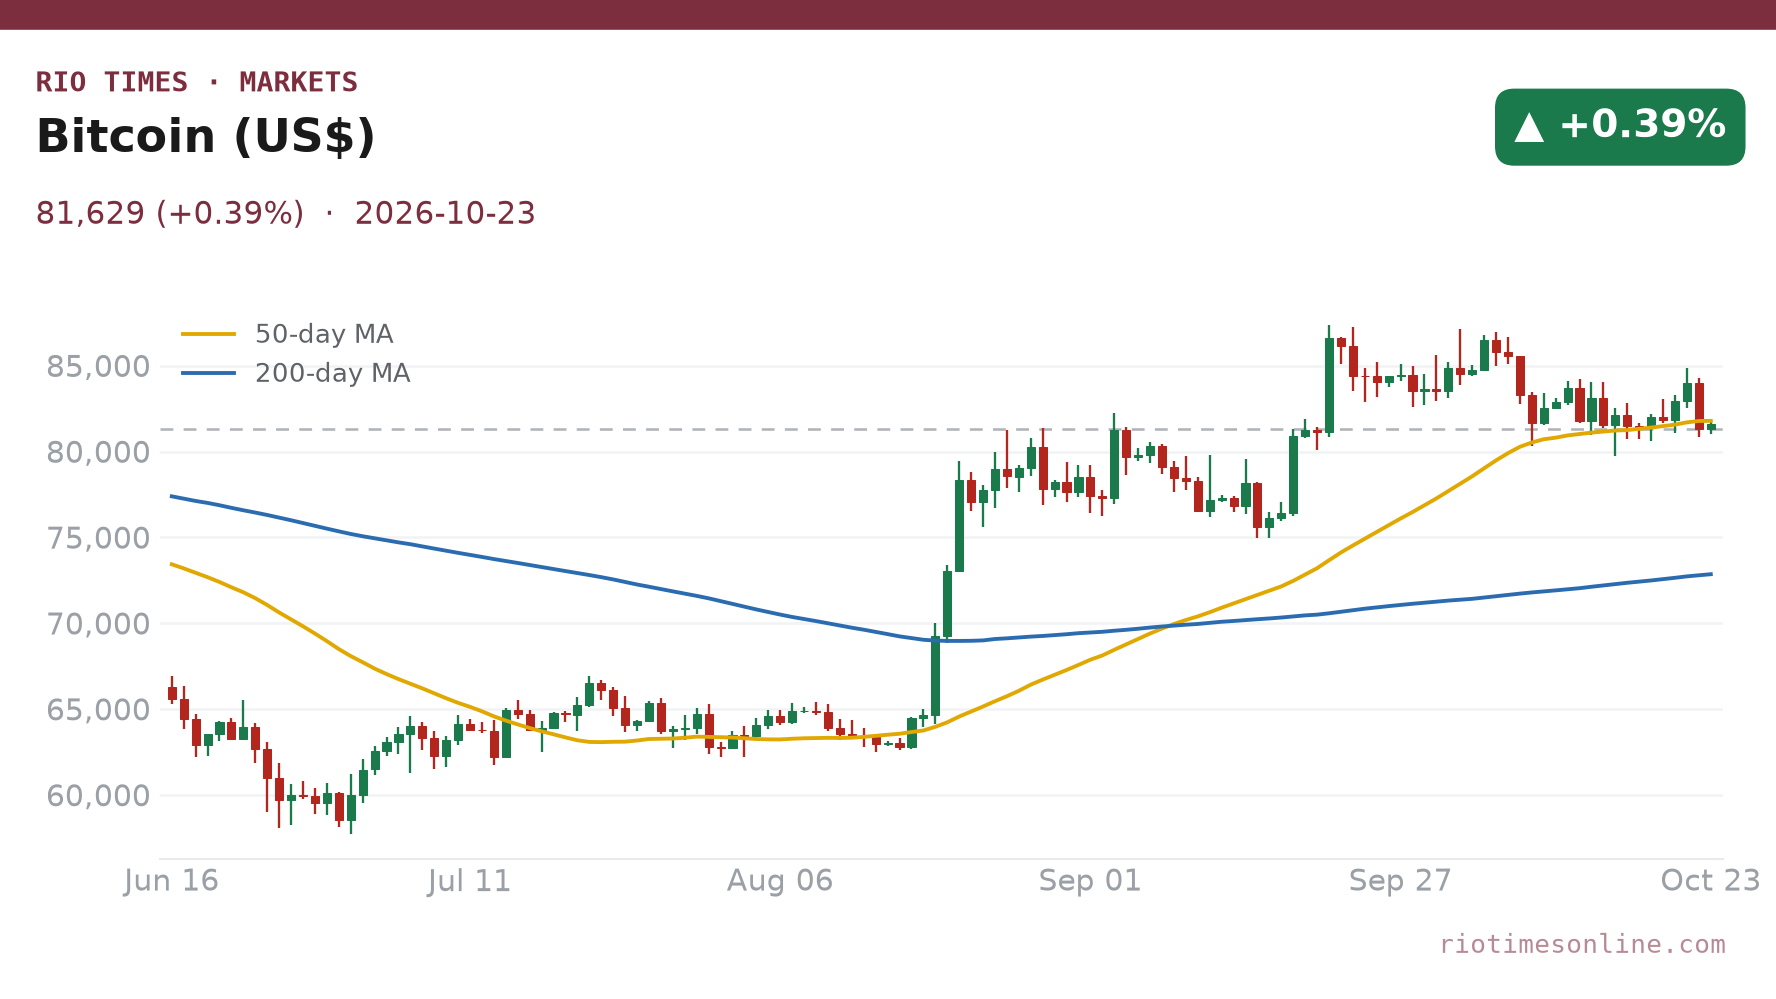The width and height of the screenshot is (1776, 999).
Task: Click the 80,000 y-axis label
Action: point(98,453)
